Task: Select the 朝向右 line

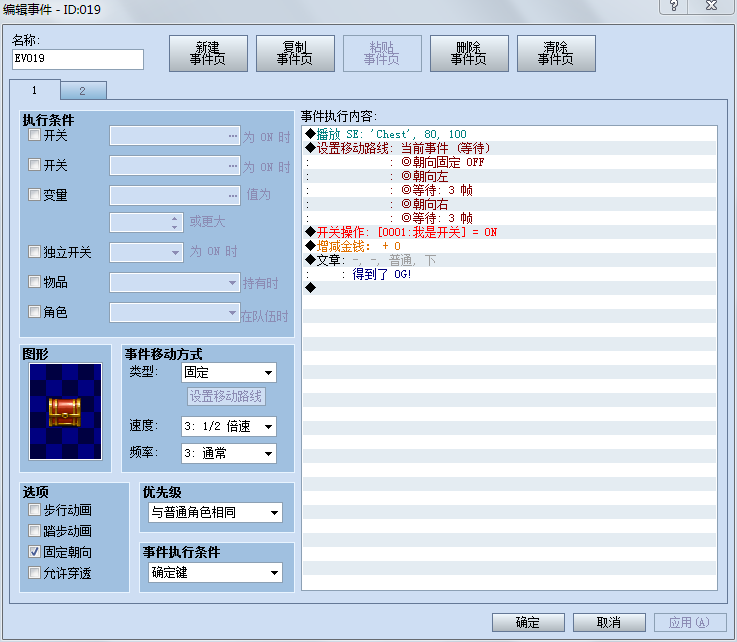Action: (510, 204)
